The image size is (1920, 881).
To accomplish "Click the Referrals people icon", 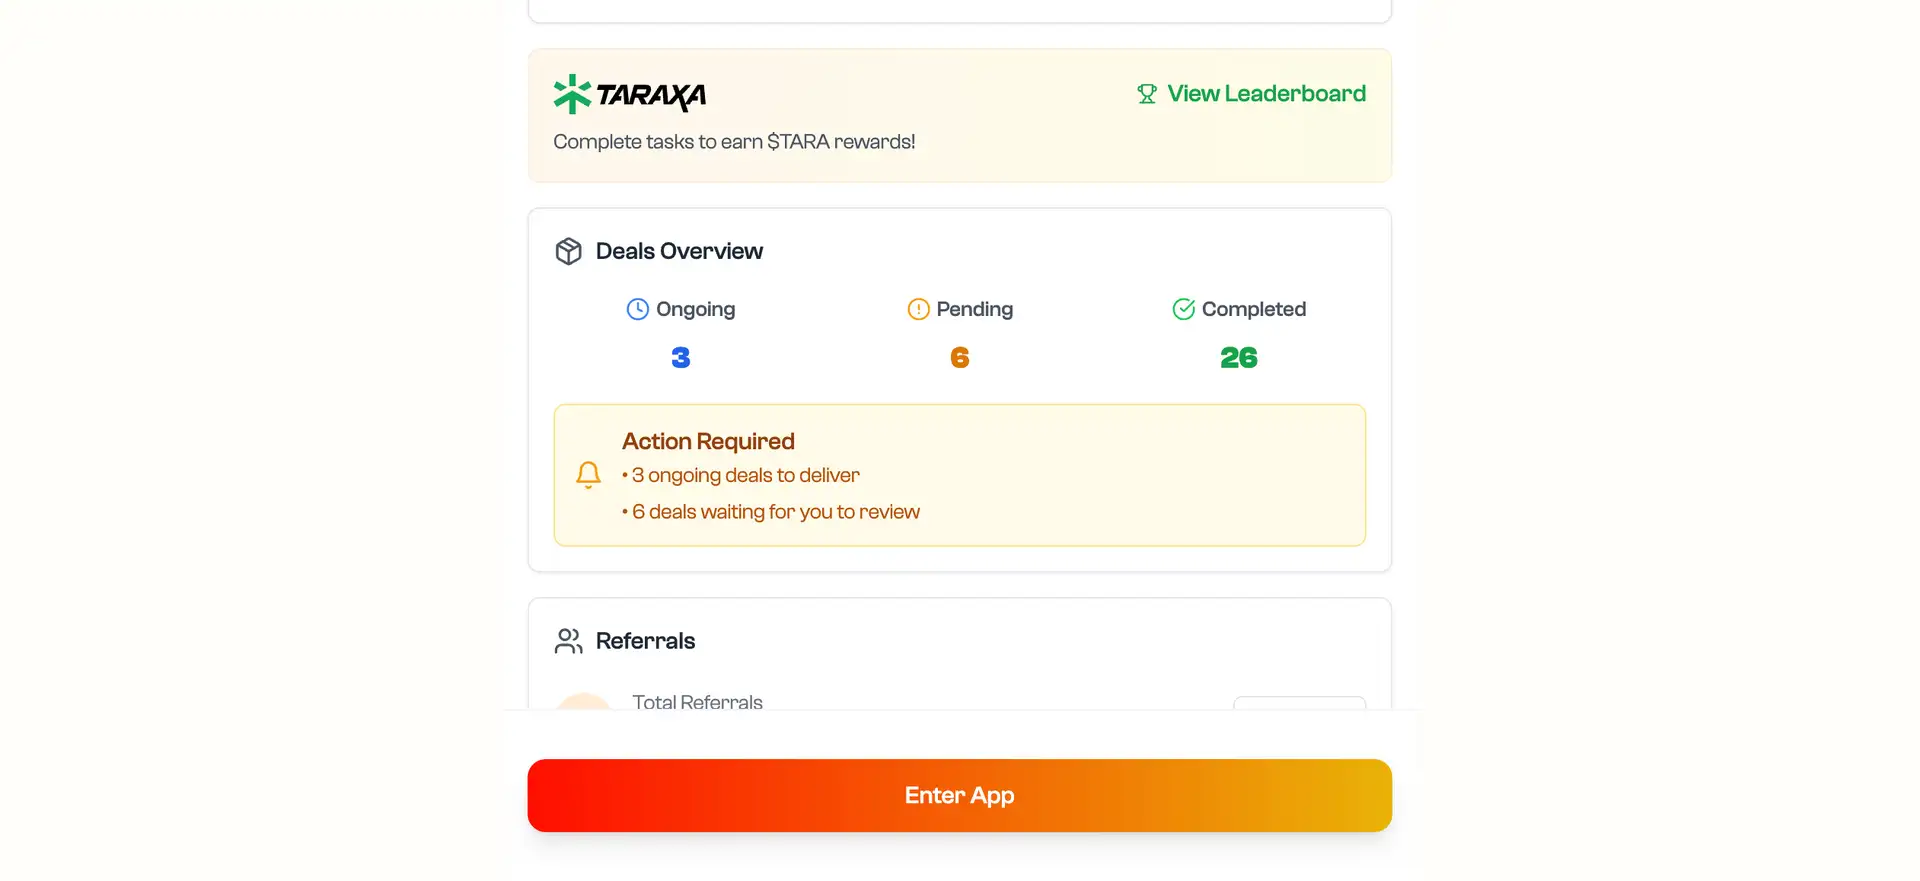I will click(569, 641).
